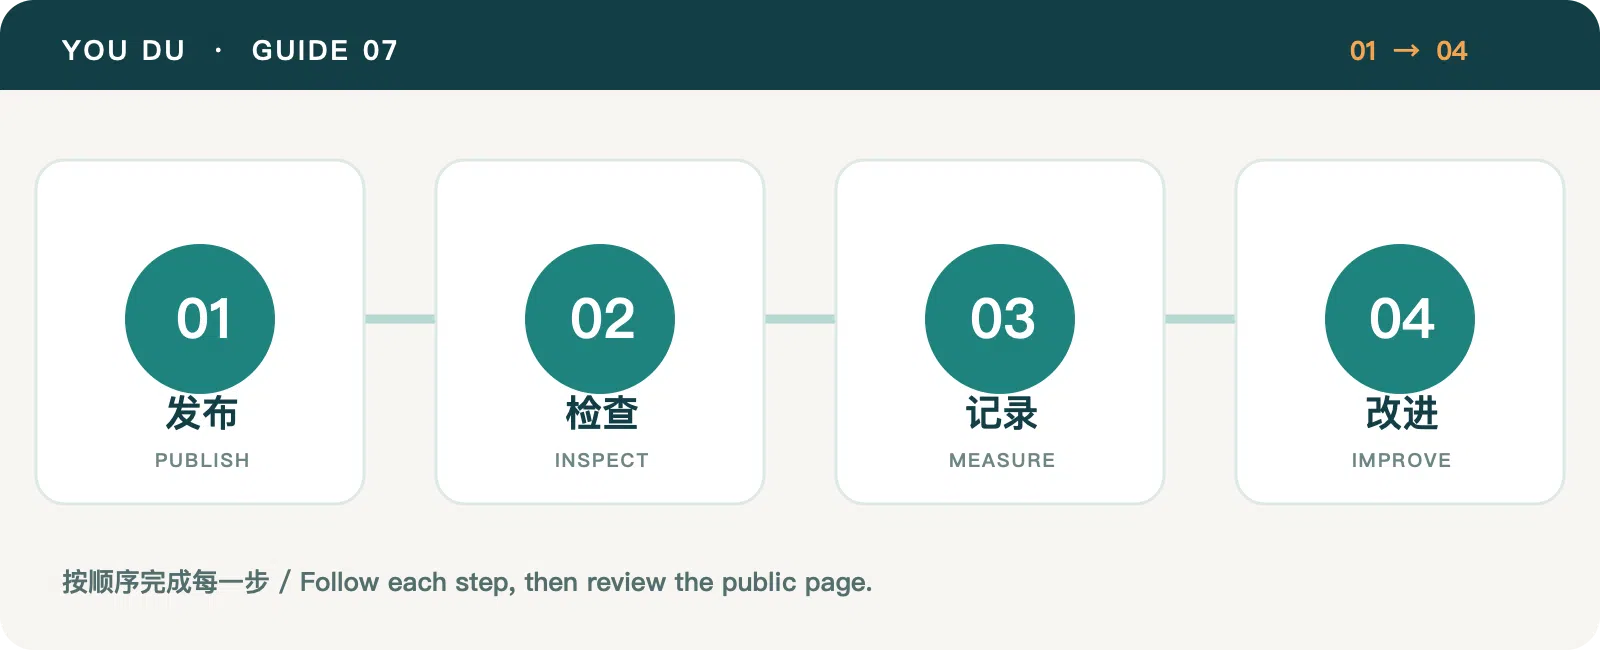The image size is (1600, 650).
Task: Click the GUIDE 07 header text
Action: pyautogui.click(x=325, y=51)
